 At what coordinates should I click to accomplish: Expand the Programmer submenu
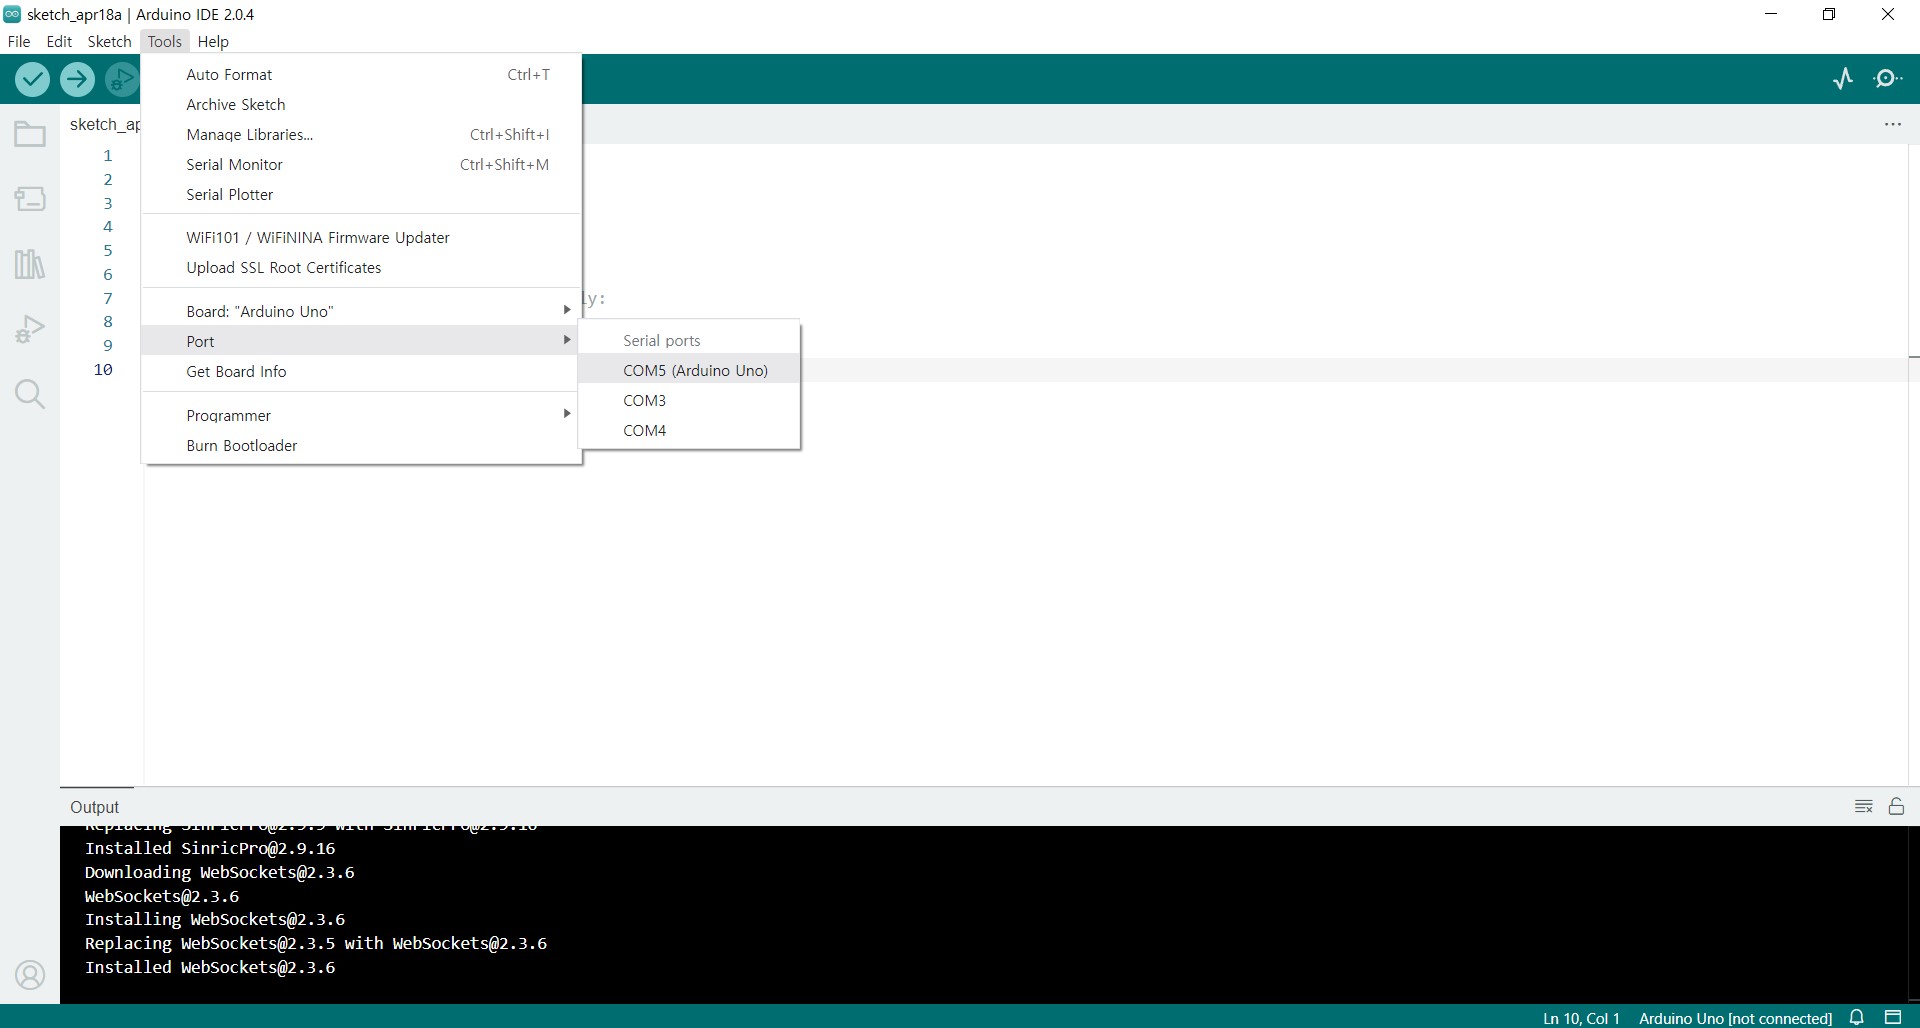(x=361, y=415)
